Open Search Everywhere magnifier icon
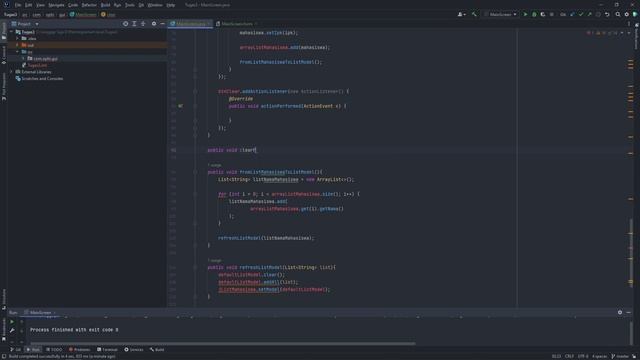640x360 pixels. 618,14
